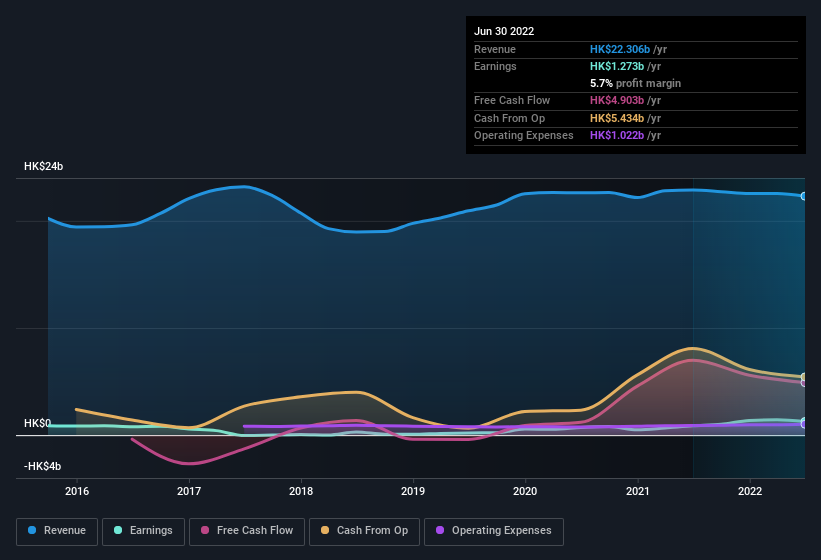Screen dimensions: 821x560
Task: Click the -HK$4b y-axis label
Action: click(42, 466)
